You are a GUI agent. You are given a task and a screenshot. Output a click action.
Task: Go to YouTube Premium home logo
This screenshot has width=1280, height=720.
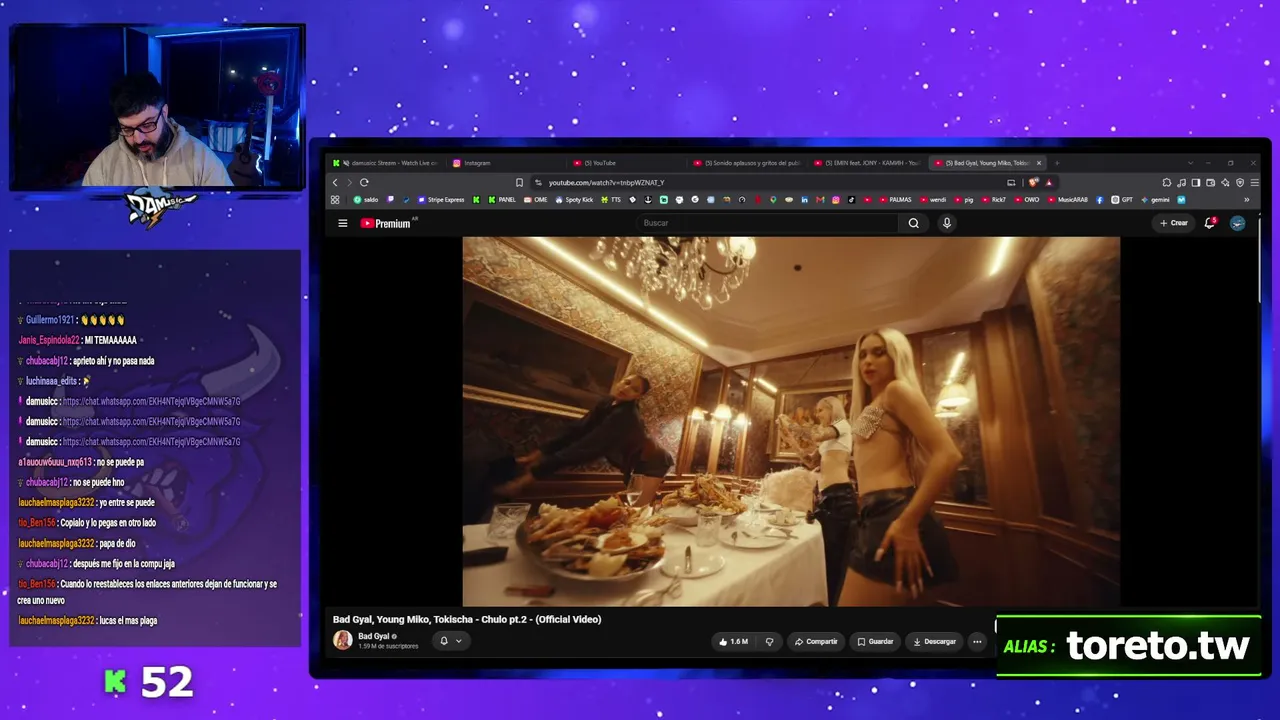tap(385, 223)
